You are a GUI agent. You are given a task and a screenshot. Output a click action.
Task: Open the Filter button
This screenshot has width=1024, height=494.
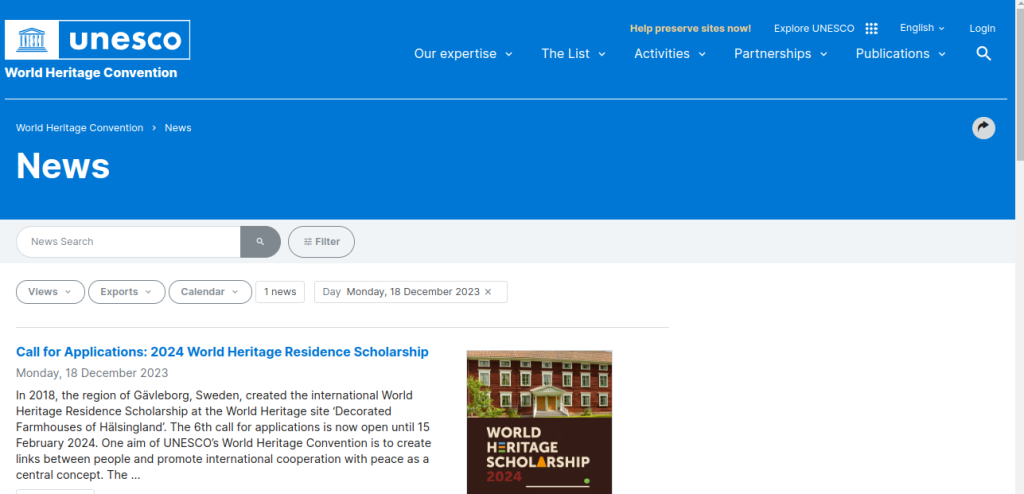[x=321, y=242]
